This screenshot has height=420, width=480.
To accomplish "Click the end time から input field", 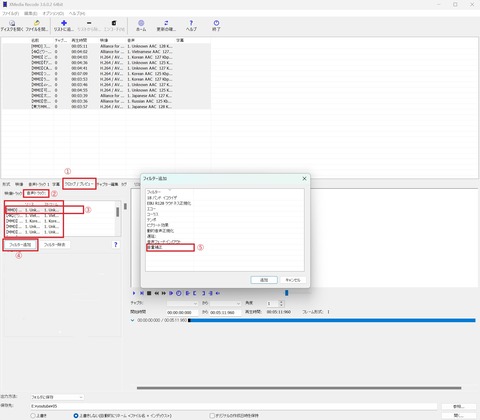I will tap(225, 312).
